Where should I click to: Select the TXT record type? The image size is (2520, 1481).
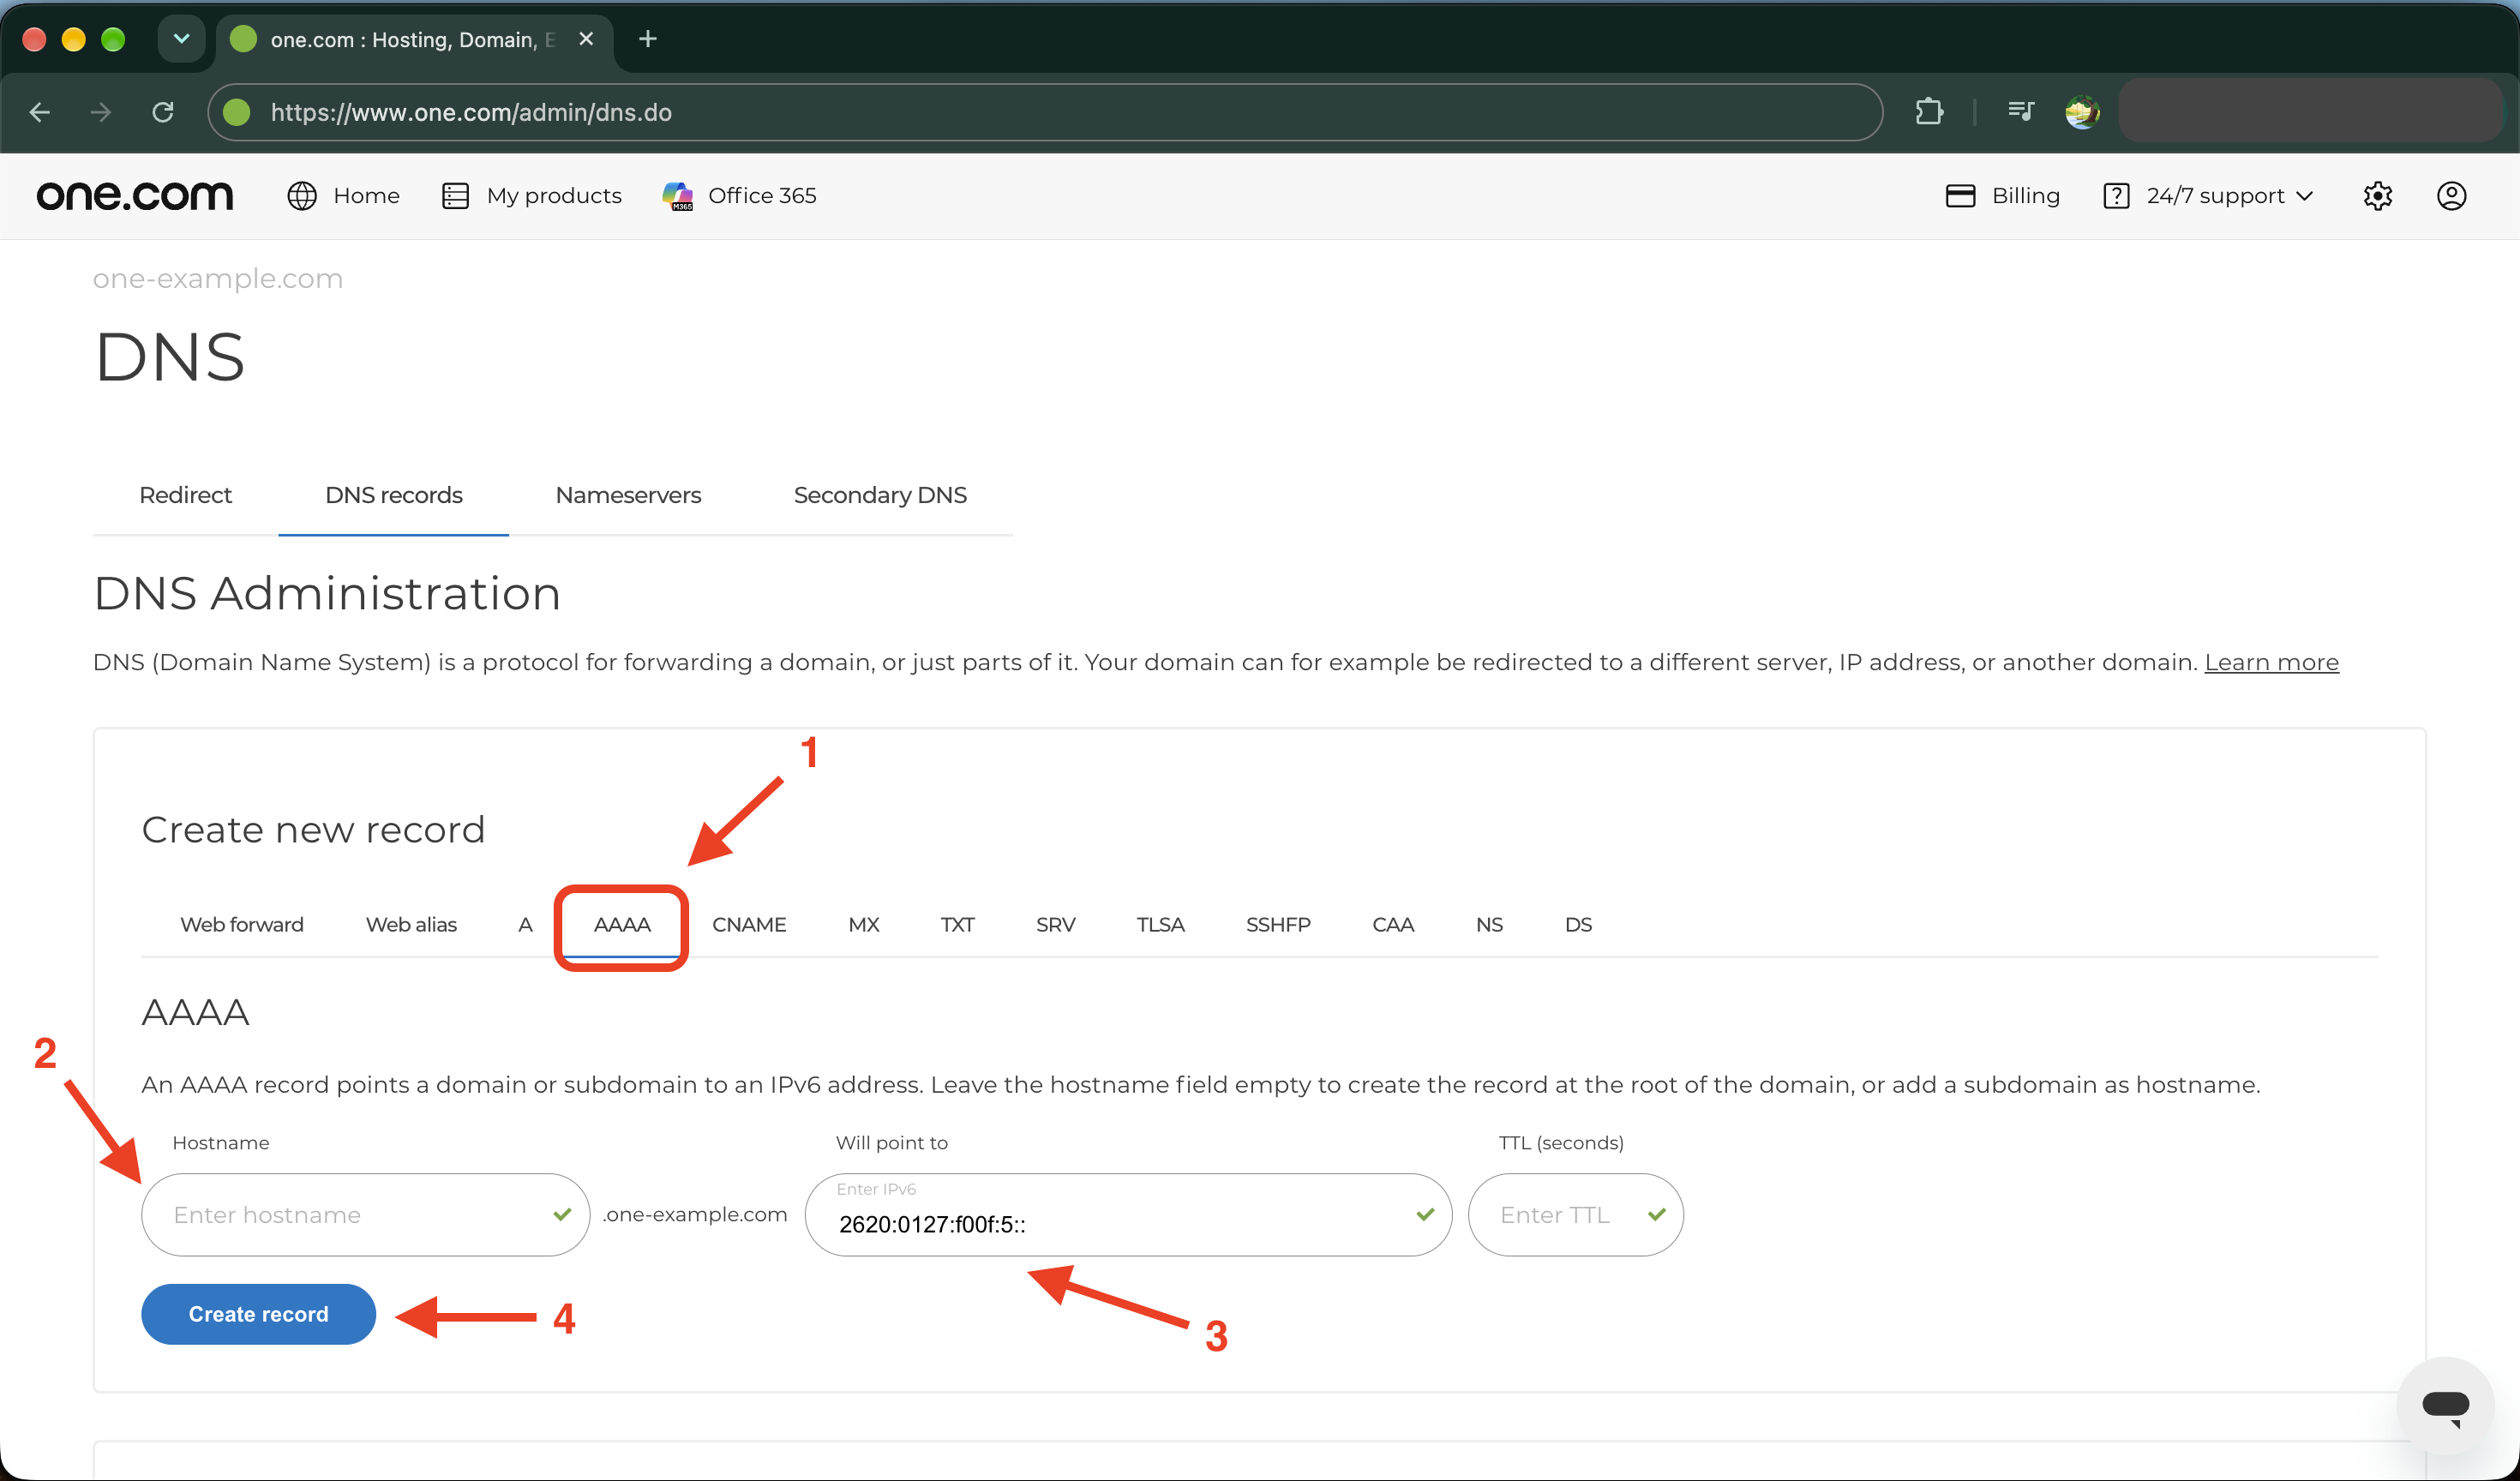tap(957, 924)
